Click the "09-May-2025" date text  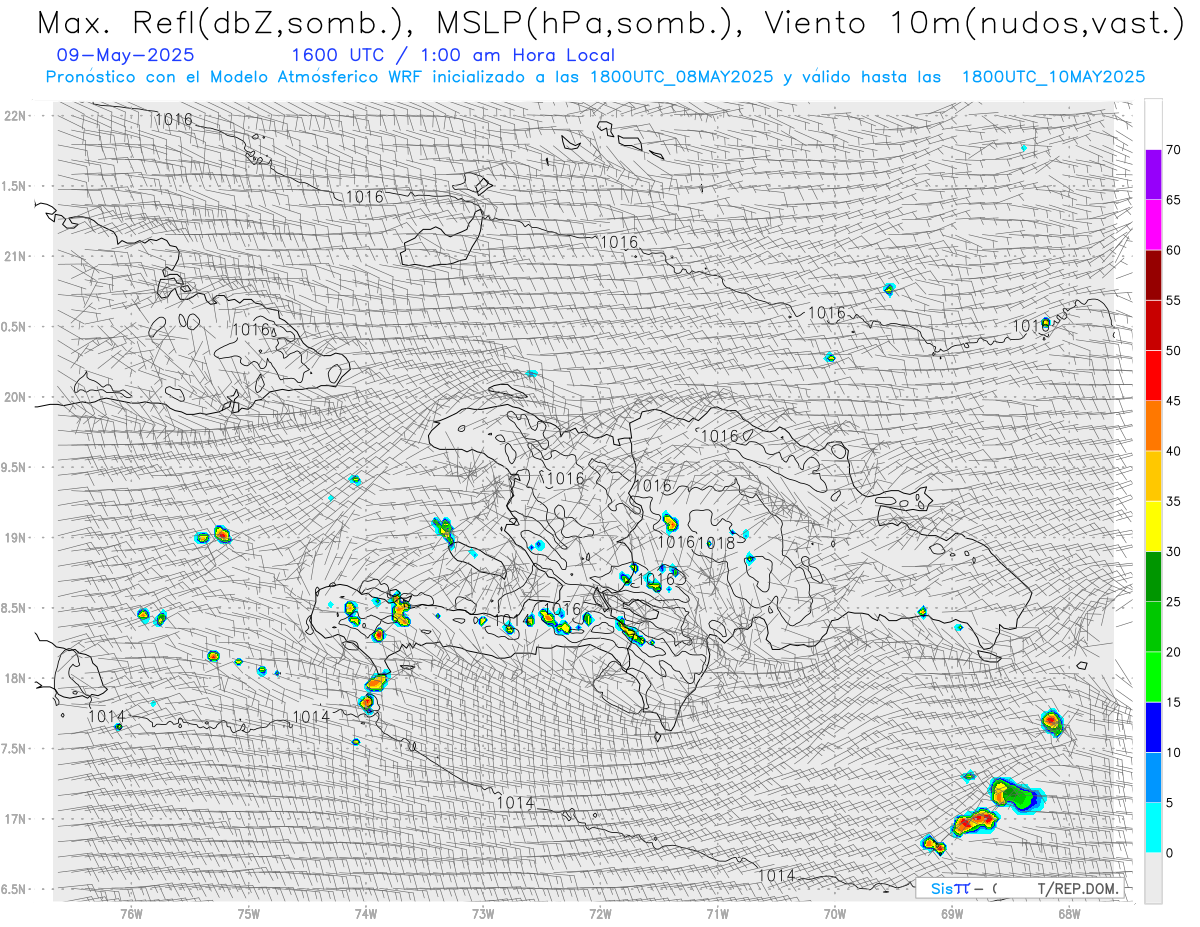coord(126,56)
